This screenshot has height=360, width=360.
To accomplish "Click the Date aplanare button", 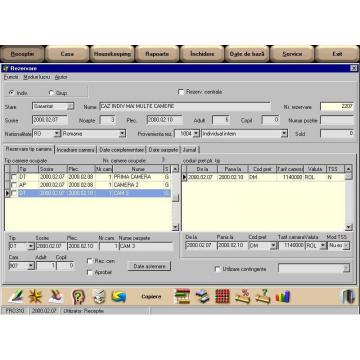I will point(149,266).
